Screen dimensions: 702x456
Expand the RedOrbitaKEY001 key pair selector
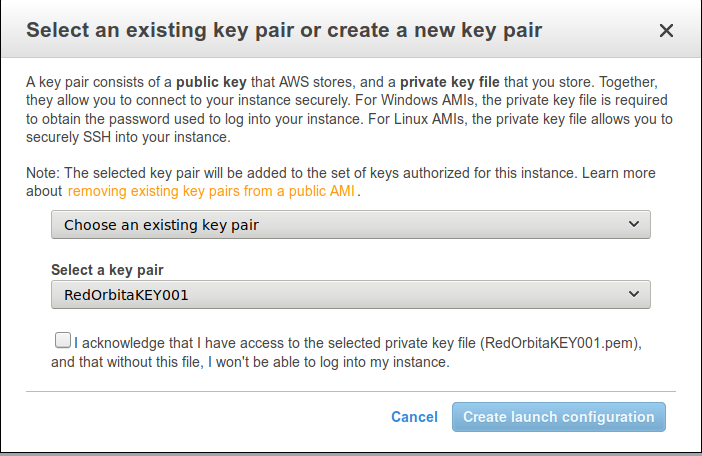pos(350,295)
